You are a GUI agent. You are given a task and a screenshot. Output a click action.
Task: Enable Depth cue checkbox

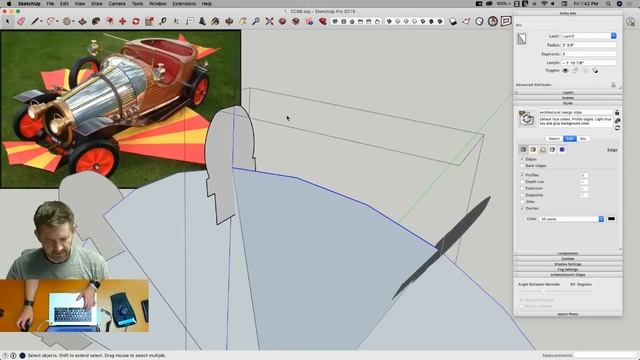point(522,182)
